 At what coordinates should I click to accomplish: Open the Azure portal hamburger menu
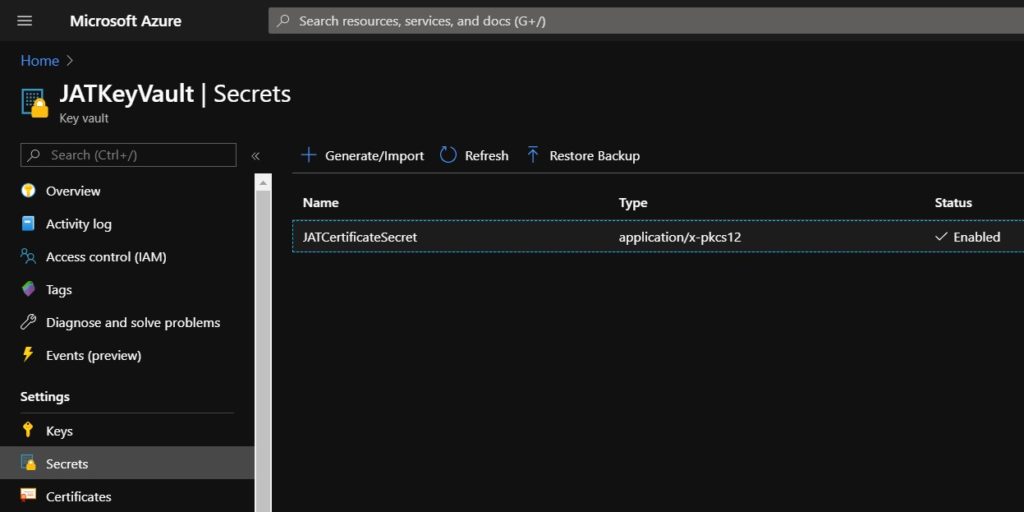tap(24, 21)
